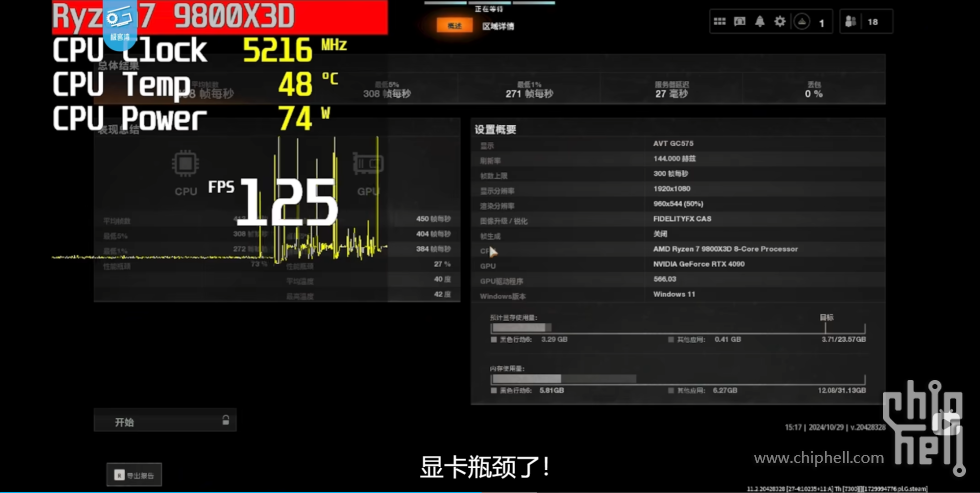Click the 308 帧每秒 lowest 5% result
Screen dimensions: 980x493
click(387, 94)
